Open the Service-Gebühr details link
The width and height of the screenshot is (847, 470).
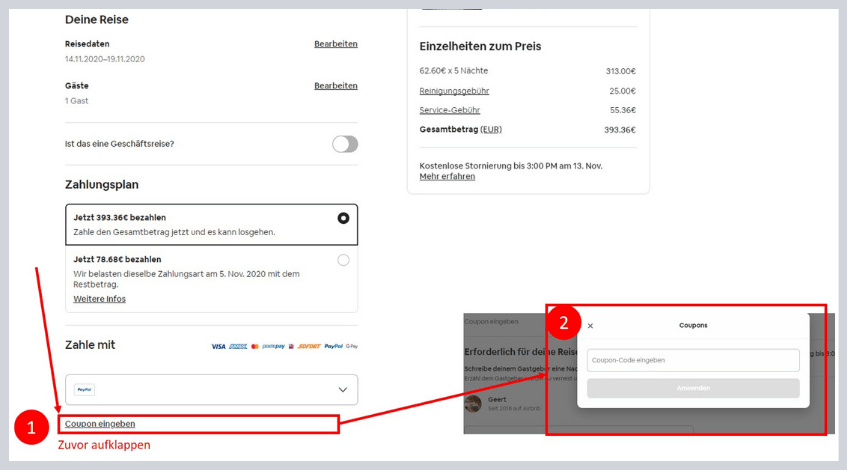pyautogui.click(x=449, y=110)
